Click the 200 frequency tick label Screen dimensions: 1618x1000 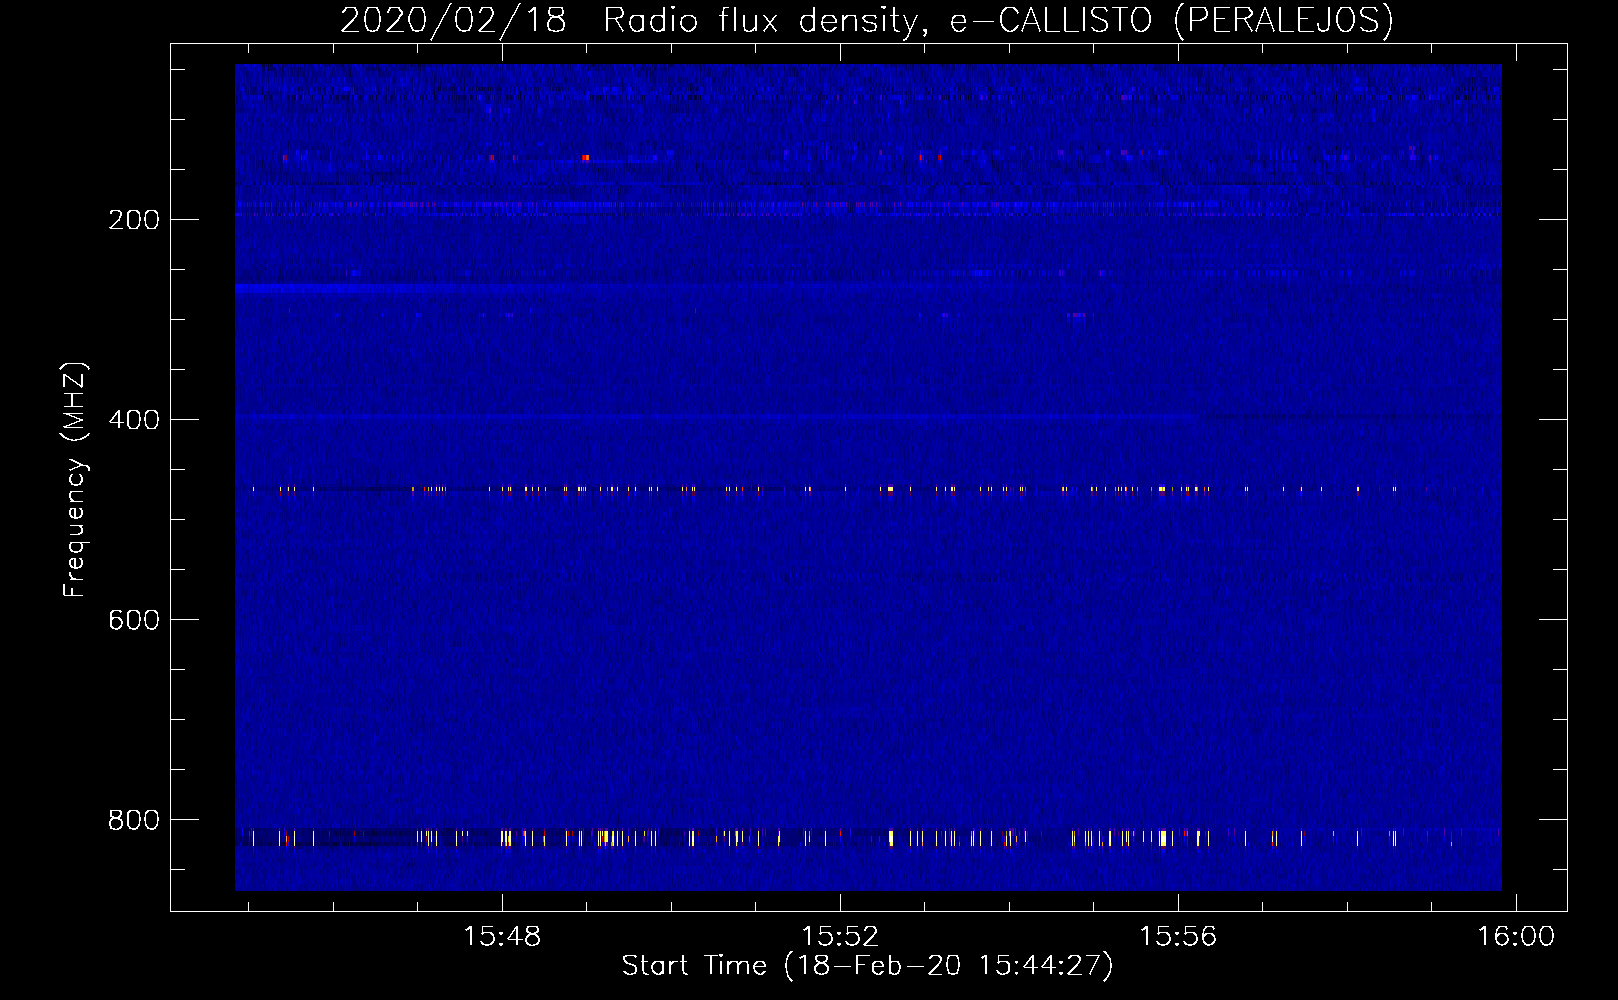134,220
